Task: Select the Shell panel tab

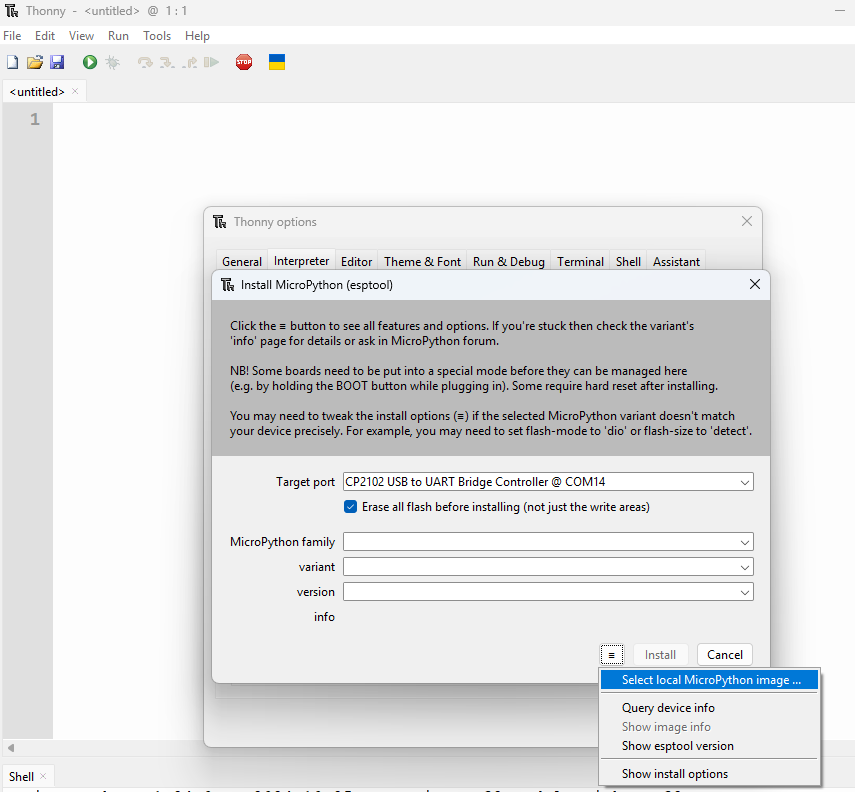Action: tap(21, 776)
